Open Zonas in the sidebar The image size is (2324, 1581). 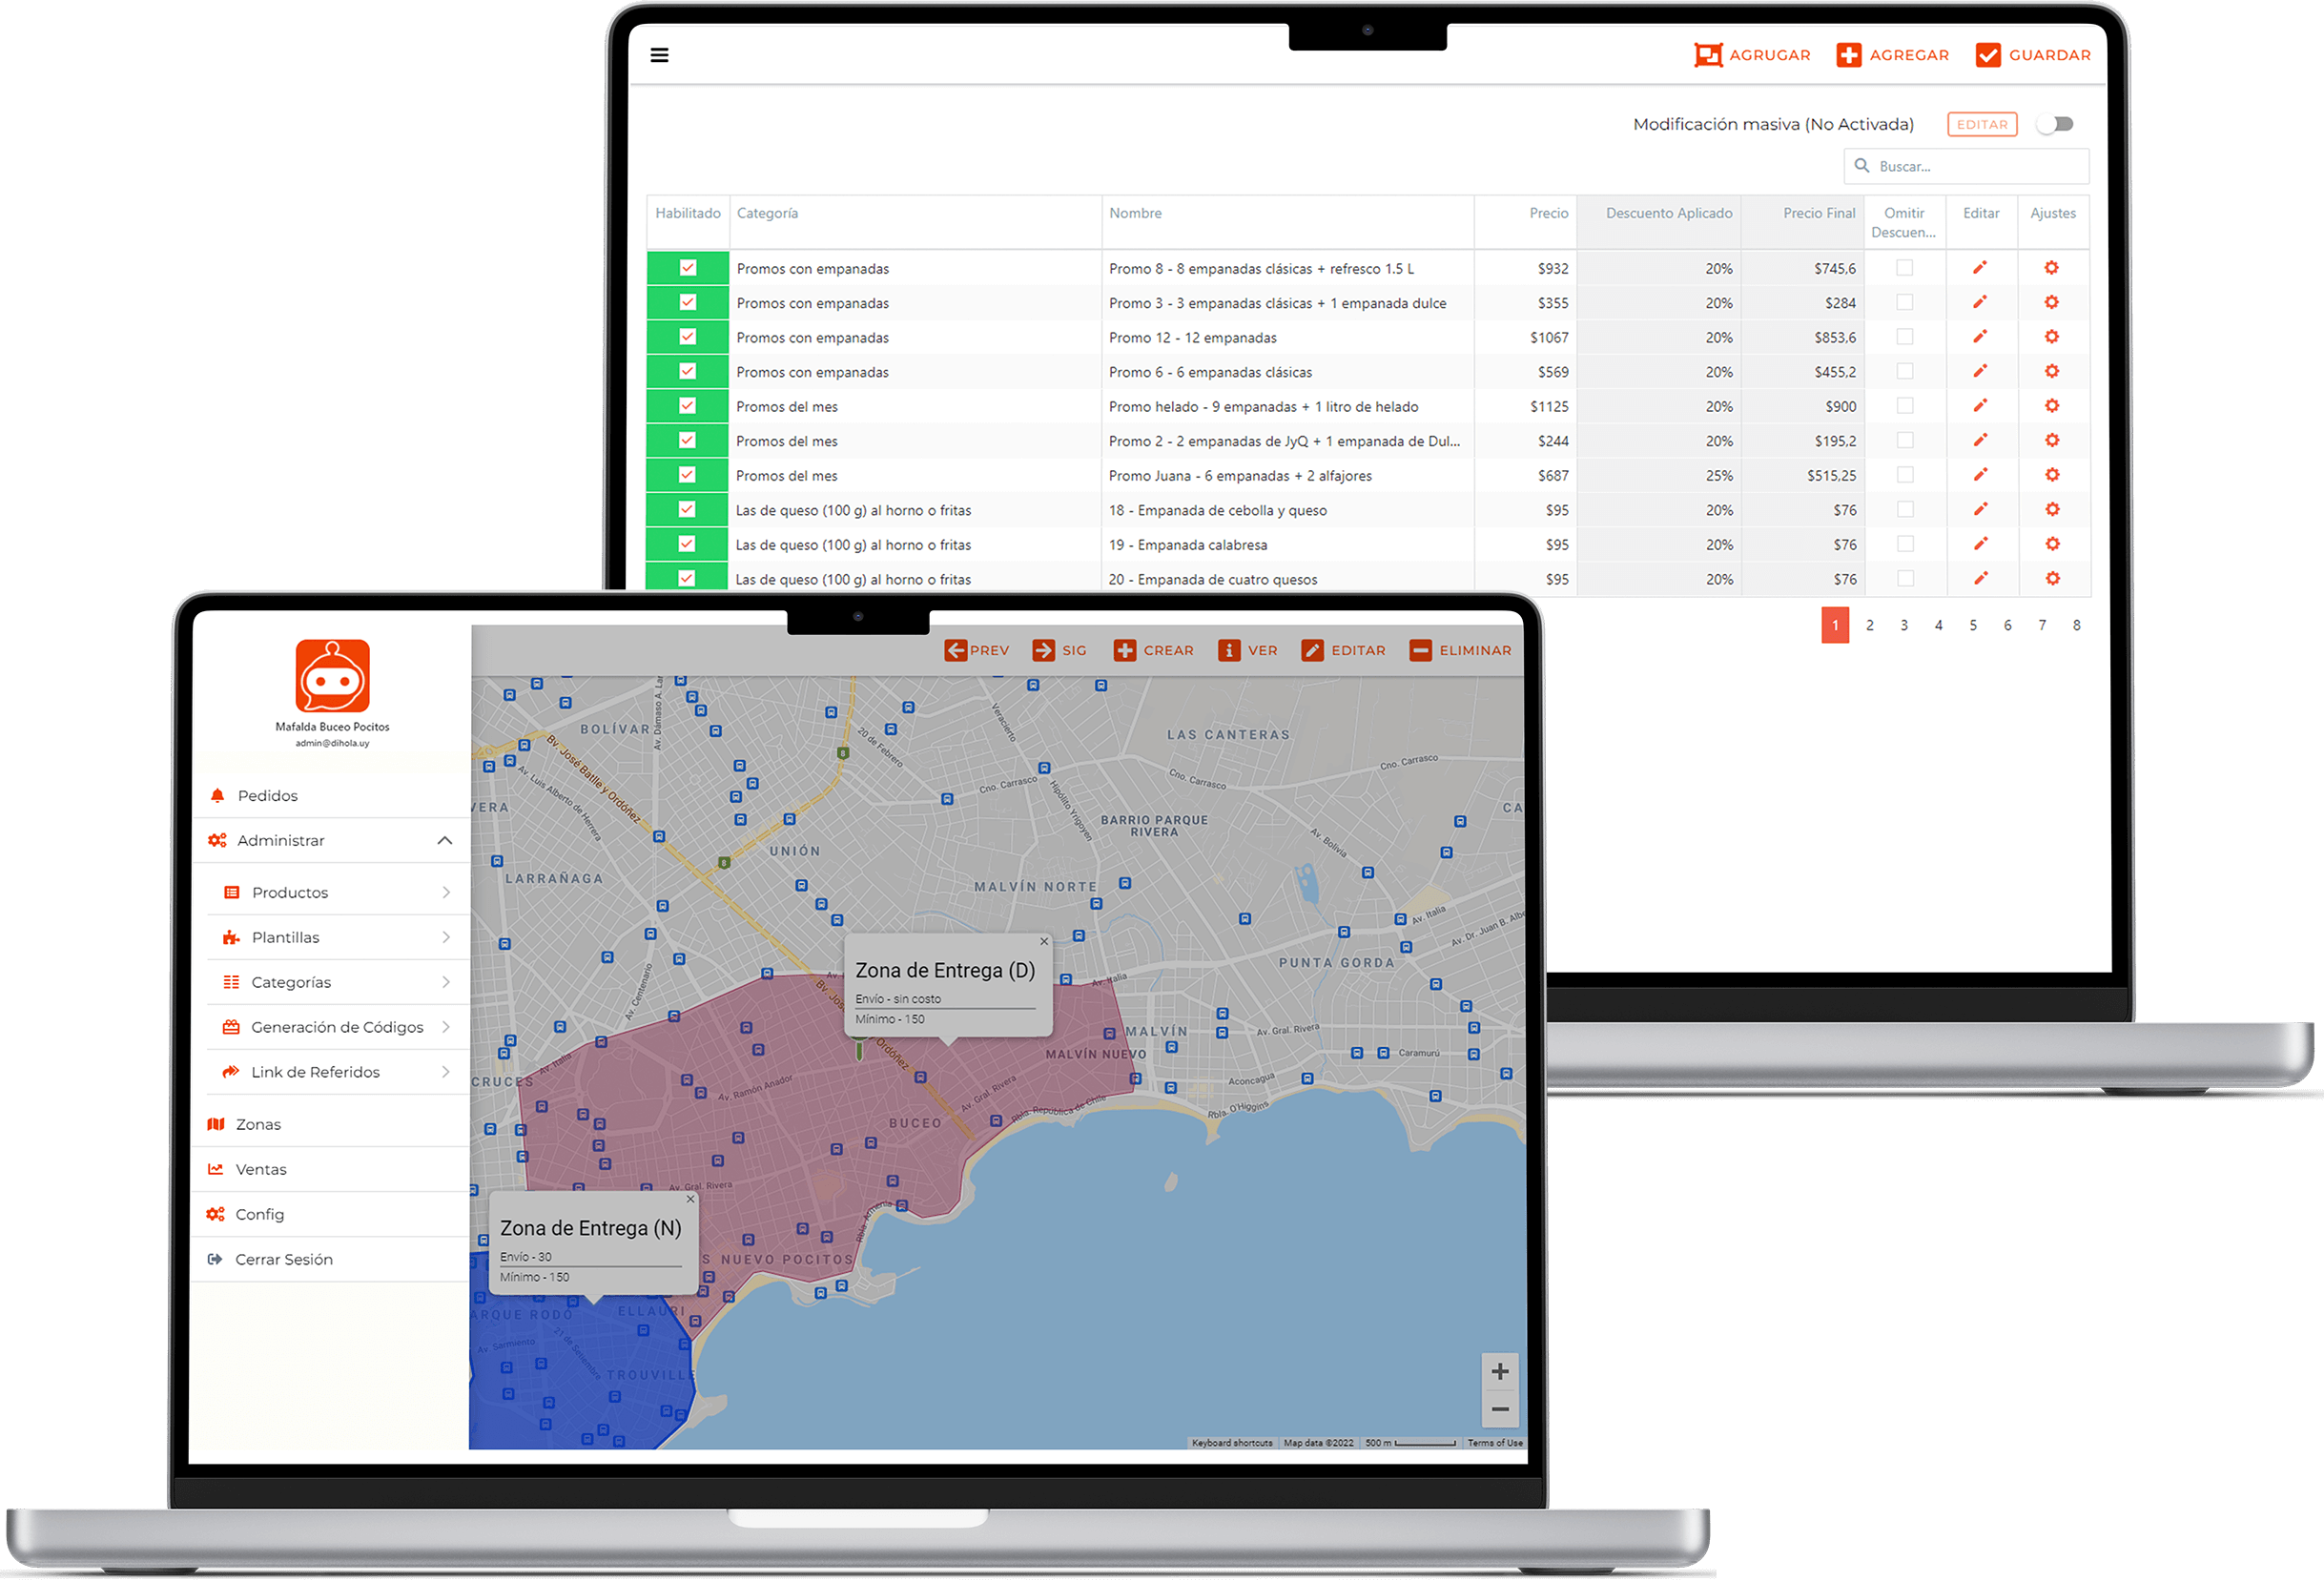pyautogui.click(x=331, y=1125)
